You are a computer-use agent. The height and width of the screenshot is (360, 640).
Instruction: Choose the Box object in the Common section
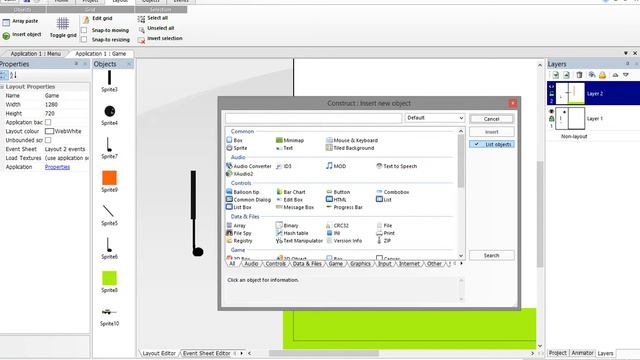tap(235, 140)
